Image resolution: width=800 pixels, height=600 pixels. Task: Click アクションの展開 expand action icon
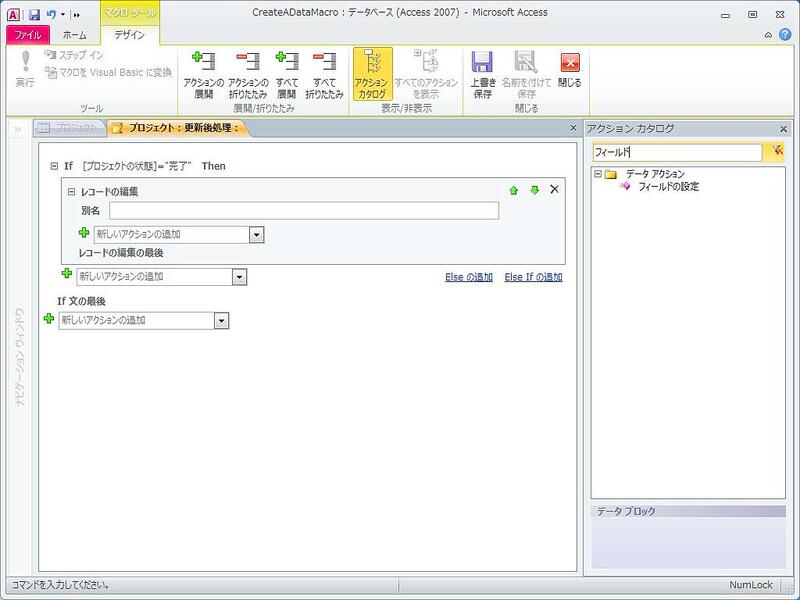click(204, 75)
